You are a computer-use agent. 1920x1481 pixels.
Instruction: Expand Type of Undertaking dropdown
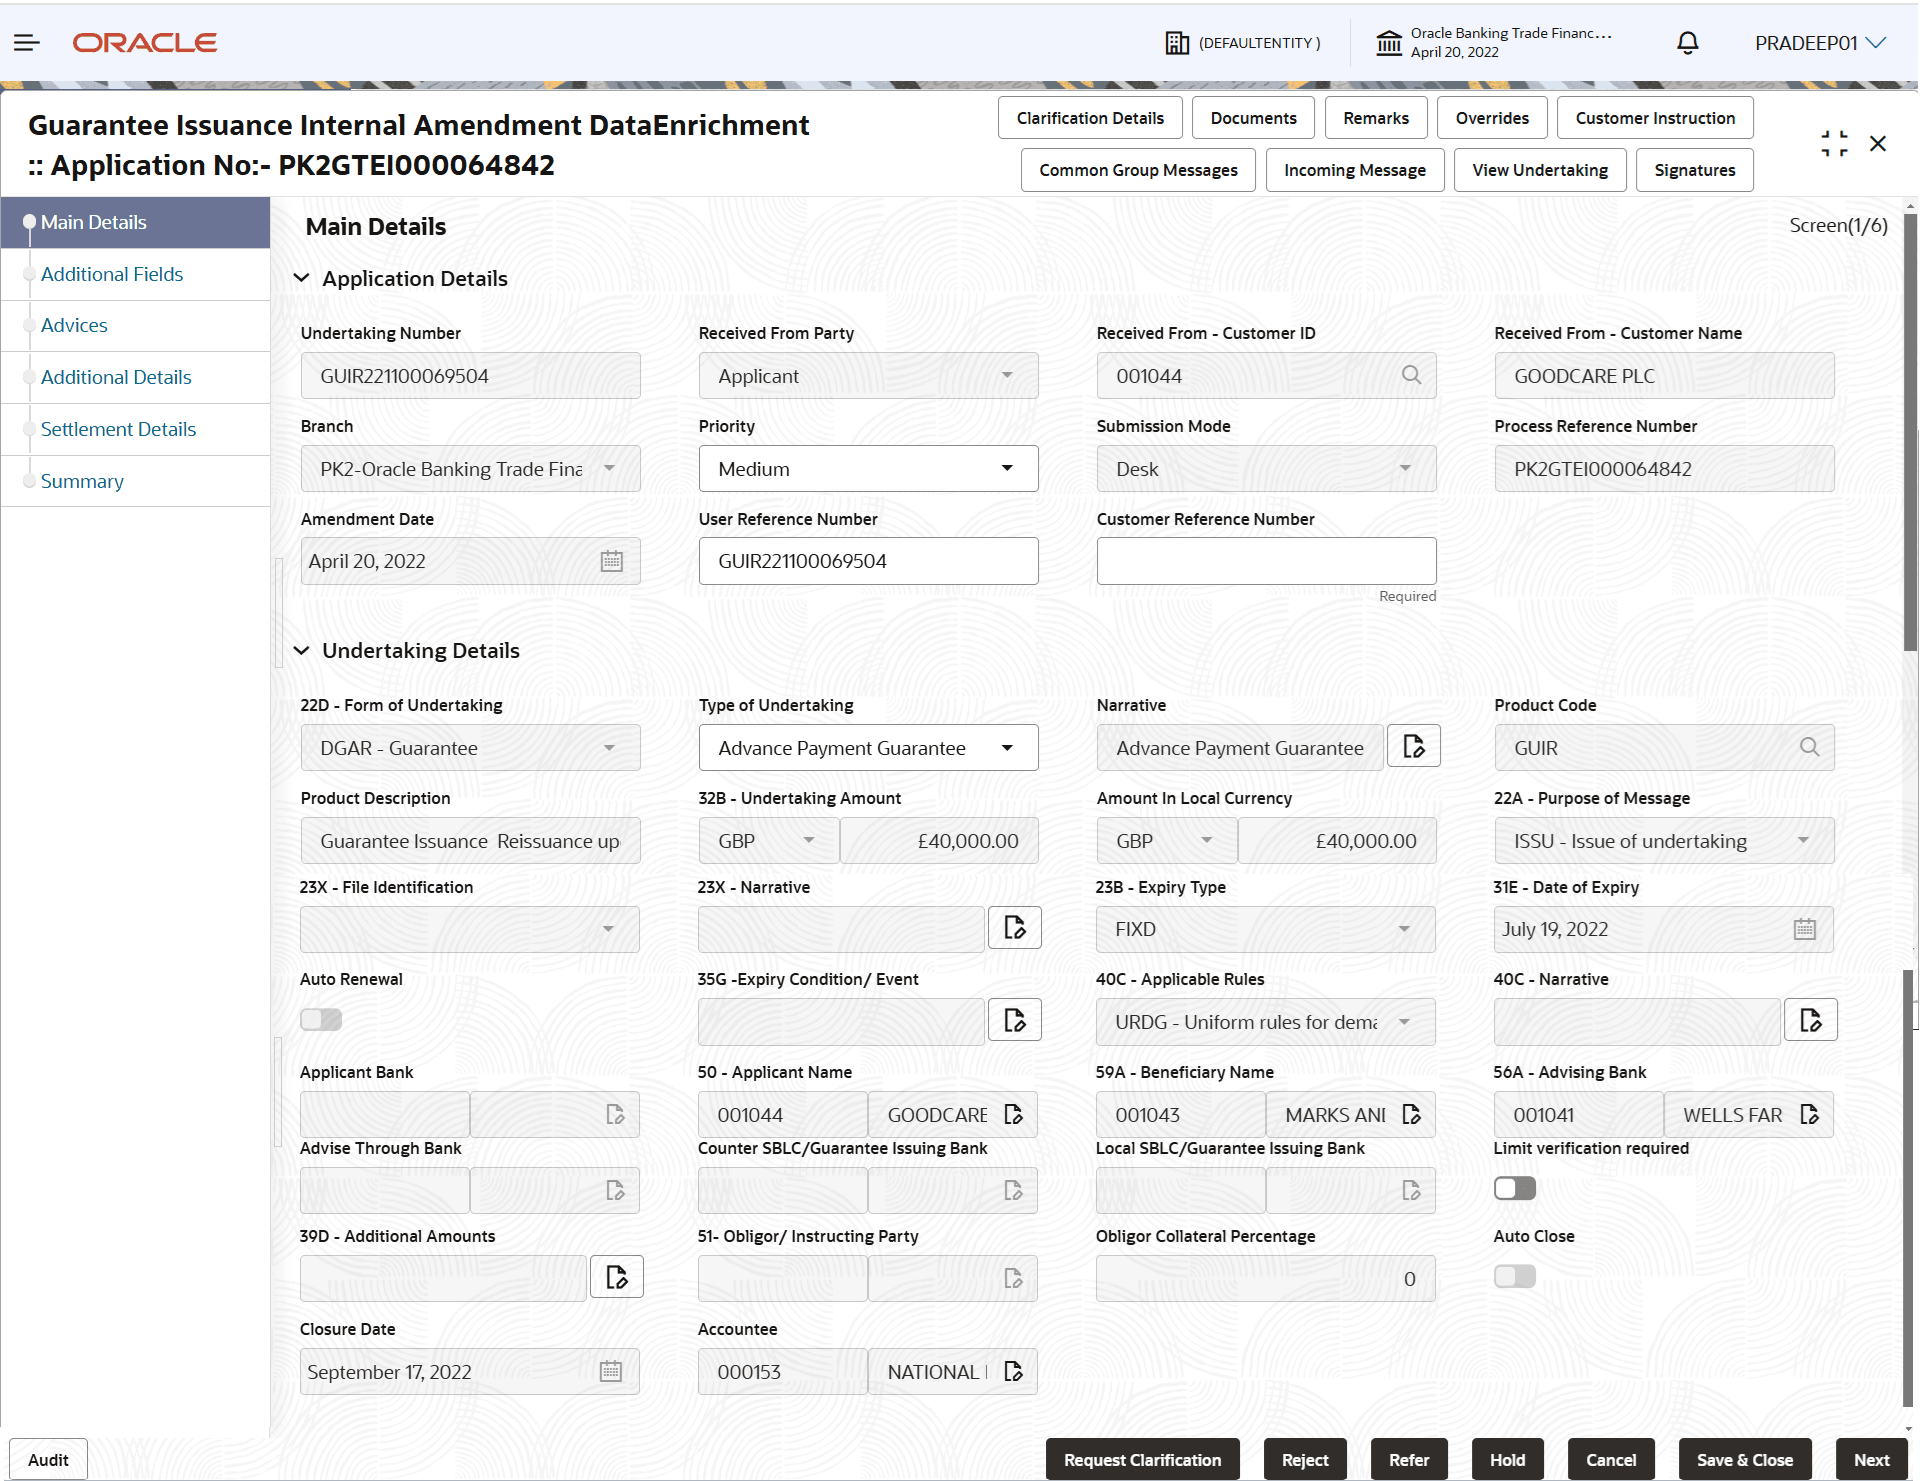867,747
